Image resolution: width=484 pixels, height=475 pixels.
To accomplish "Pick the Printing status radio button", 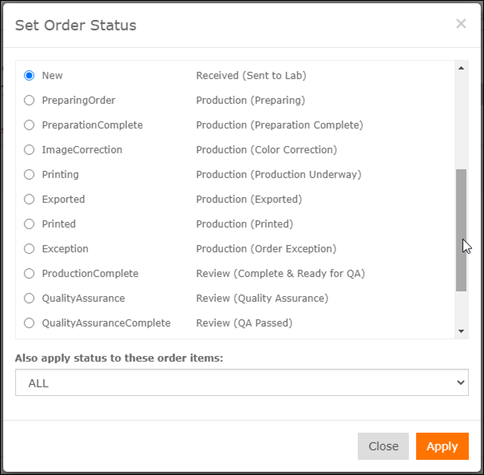I will (29, 174).
